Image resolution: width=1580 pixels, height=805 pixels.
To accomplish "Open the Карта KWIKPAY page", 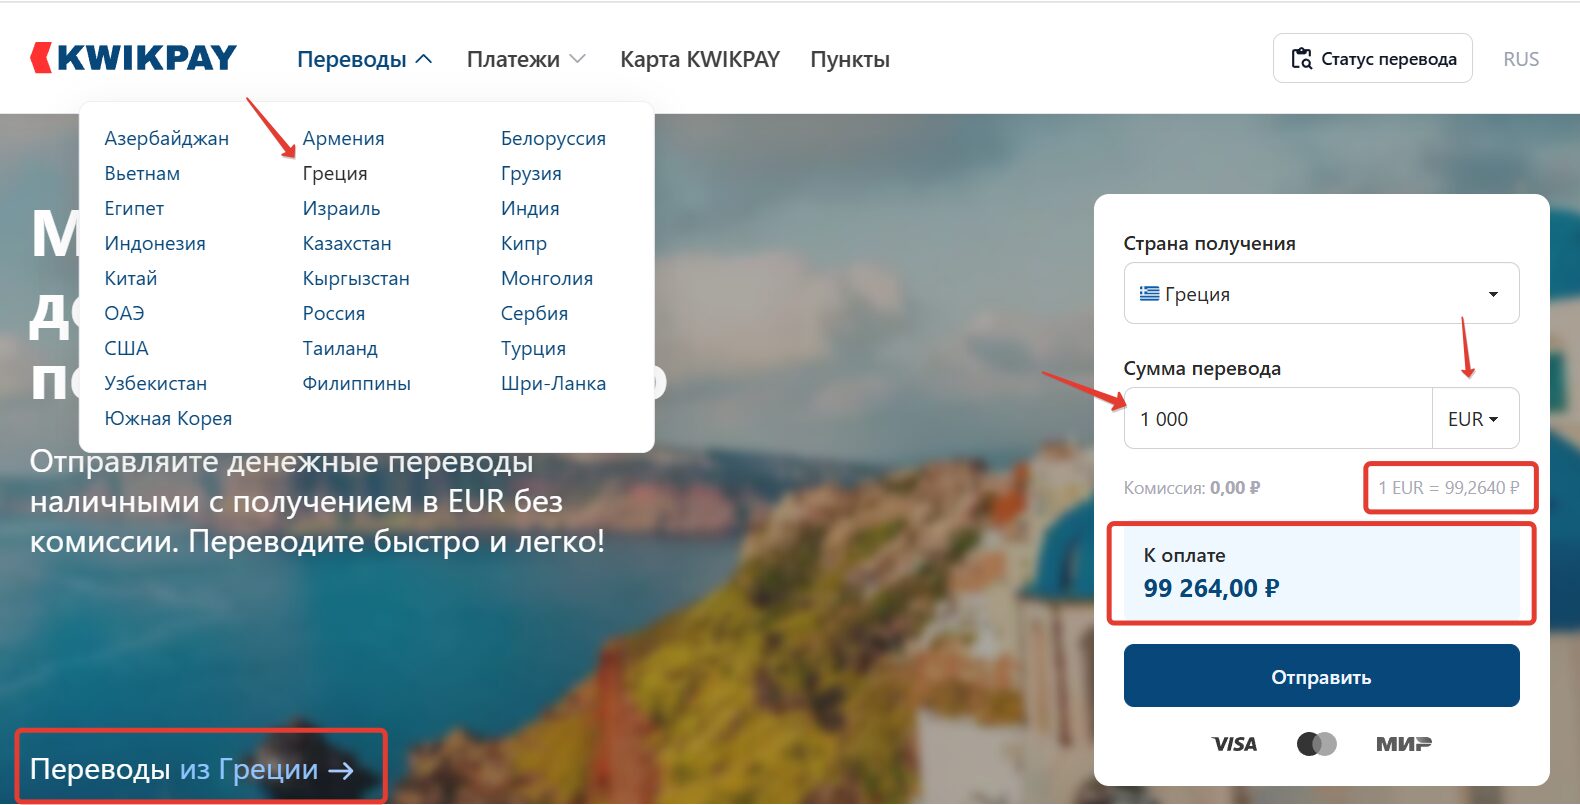I will click(x=699, y=59).
